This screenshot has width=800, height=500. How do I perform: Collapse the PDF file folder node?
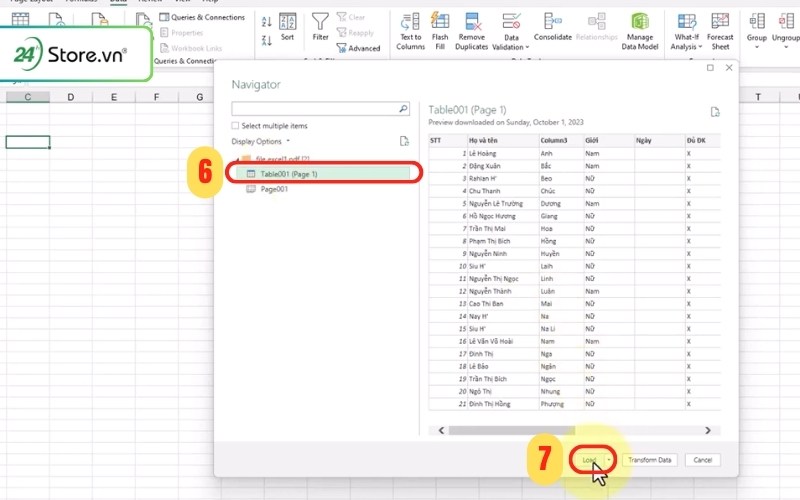pyautogui.click(x=237, y=159)
